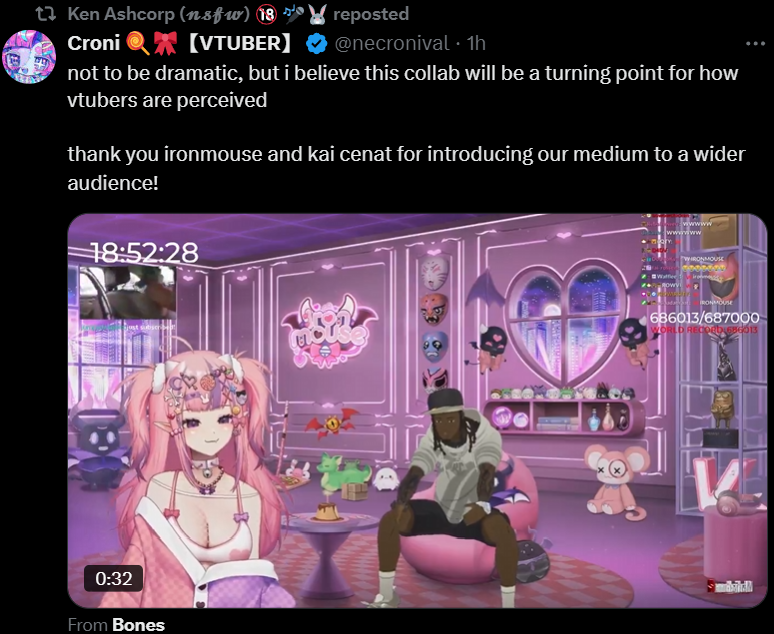774x634 pixels.
Task: Click the rabbit emoji beside reposted
Action: pos(317,14)
